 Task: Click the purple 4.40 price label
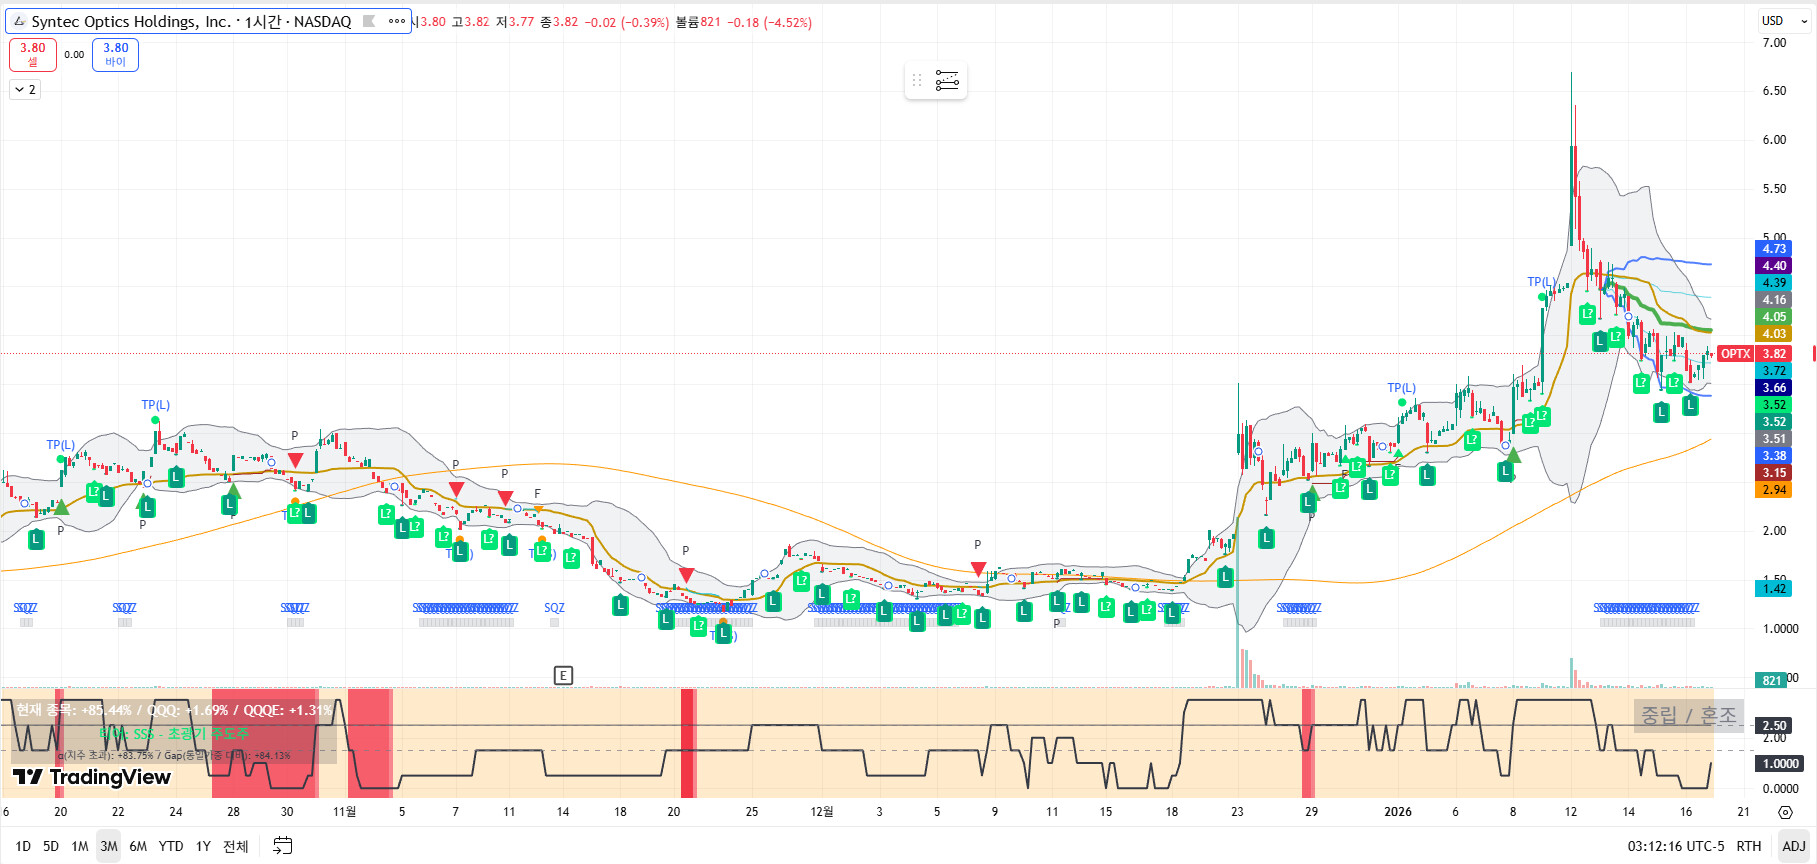(1774, 266)
